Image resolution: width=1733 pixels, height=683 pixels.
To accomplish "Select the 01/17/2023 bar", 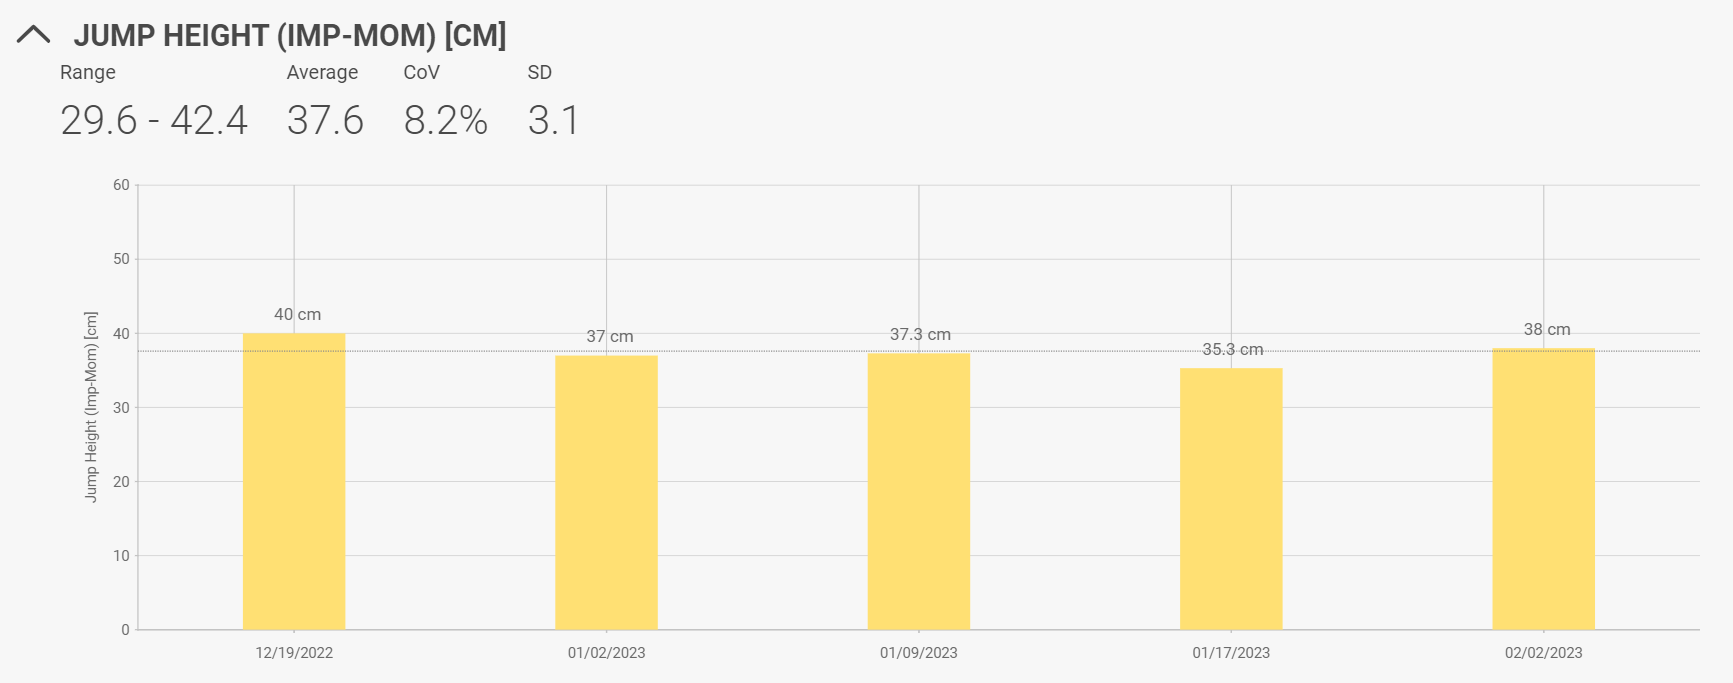I will coord(1231,498).
